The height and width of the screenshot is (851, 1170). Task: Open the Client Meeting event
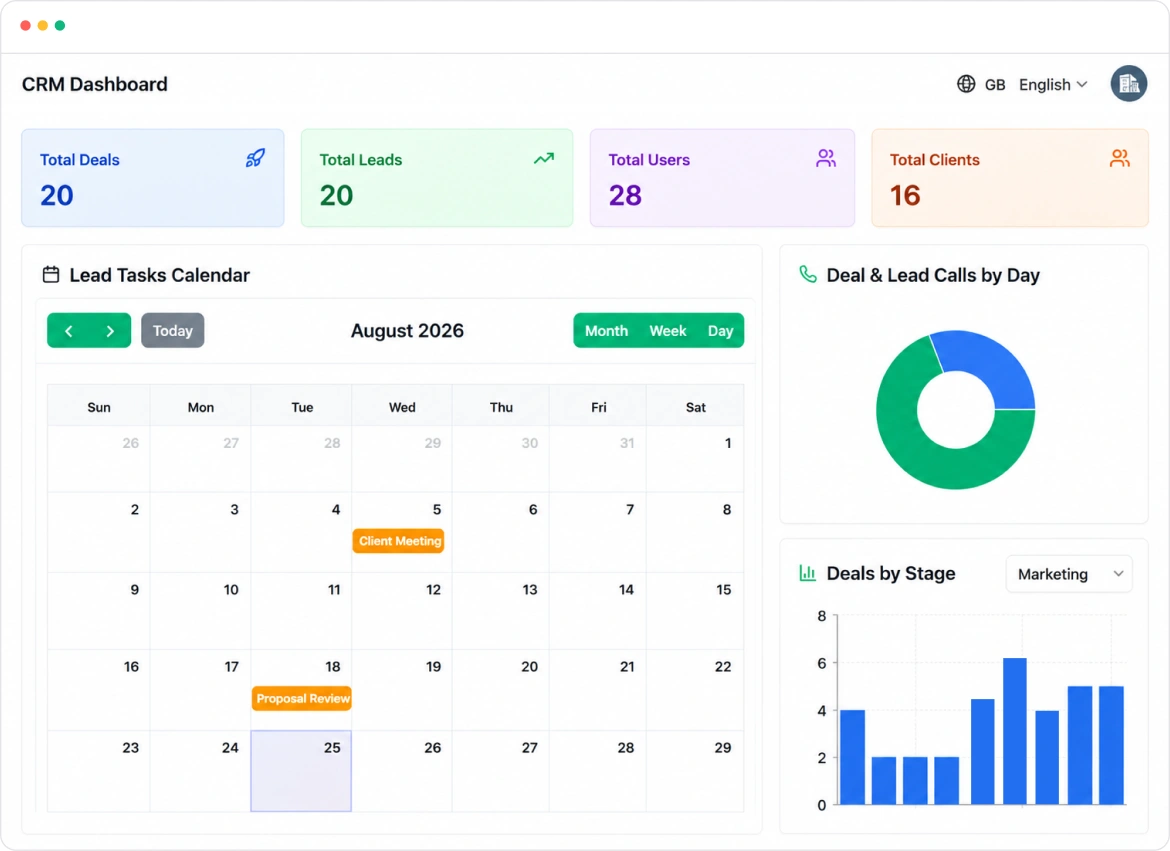coord(399,541)
